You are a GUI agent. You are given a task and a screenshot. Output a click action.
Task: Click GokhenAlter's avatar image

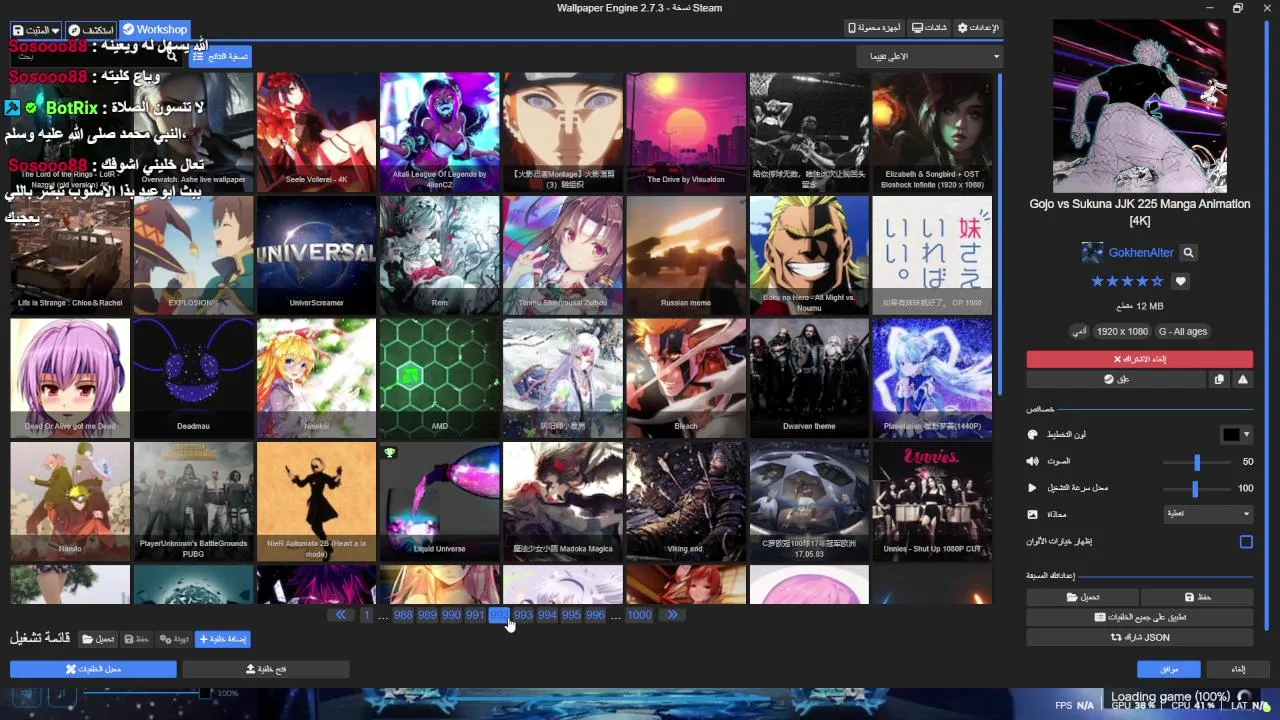(1093, 253)
